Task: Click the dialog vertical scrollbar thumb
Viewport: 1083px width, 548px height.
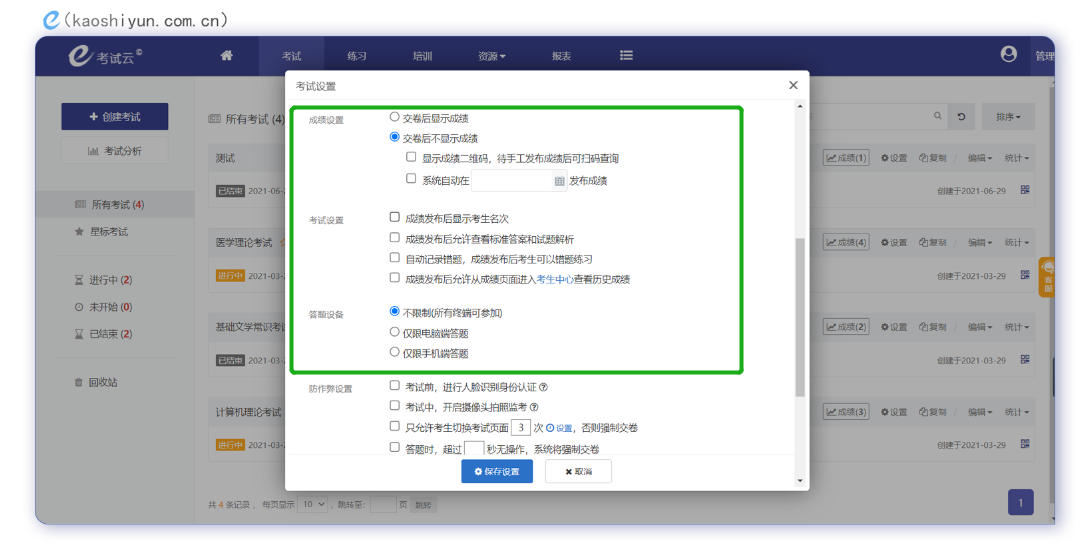Action: tap(800, 317)
